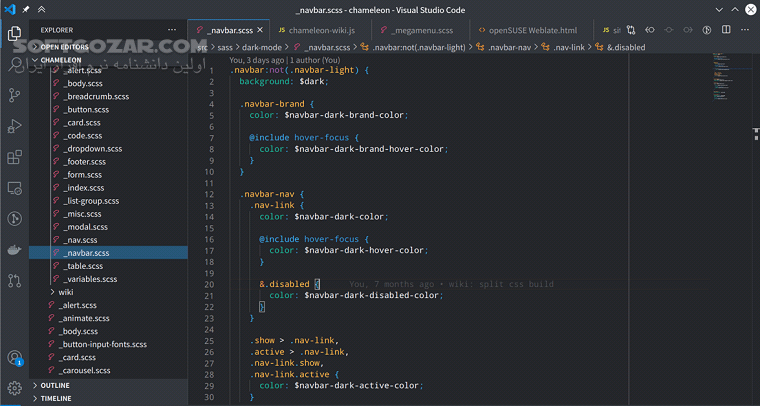
Task: Open _variables.scss in the file tree
Action: click(x=90, y=279)
